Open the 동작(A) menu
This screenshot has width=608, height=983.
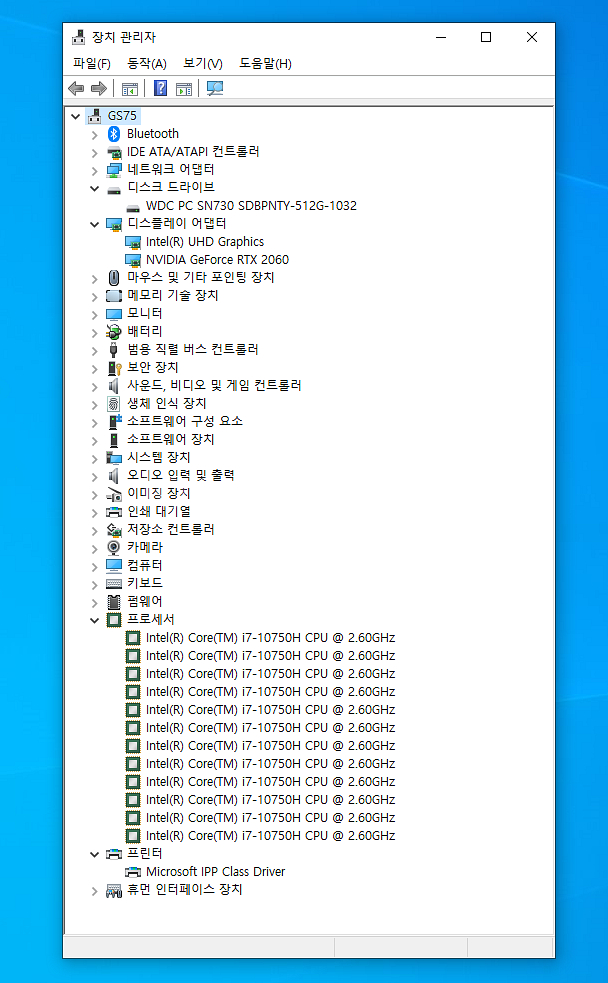click(147, 63)
